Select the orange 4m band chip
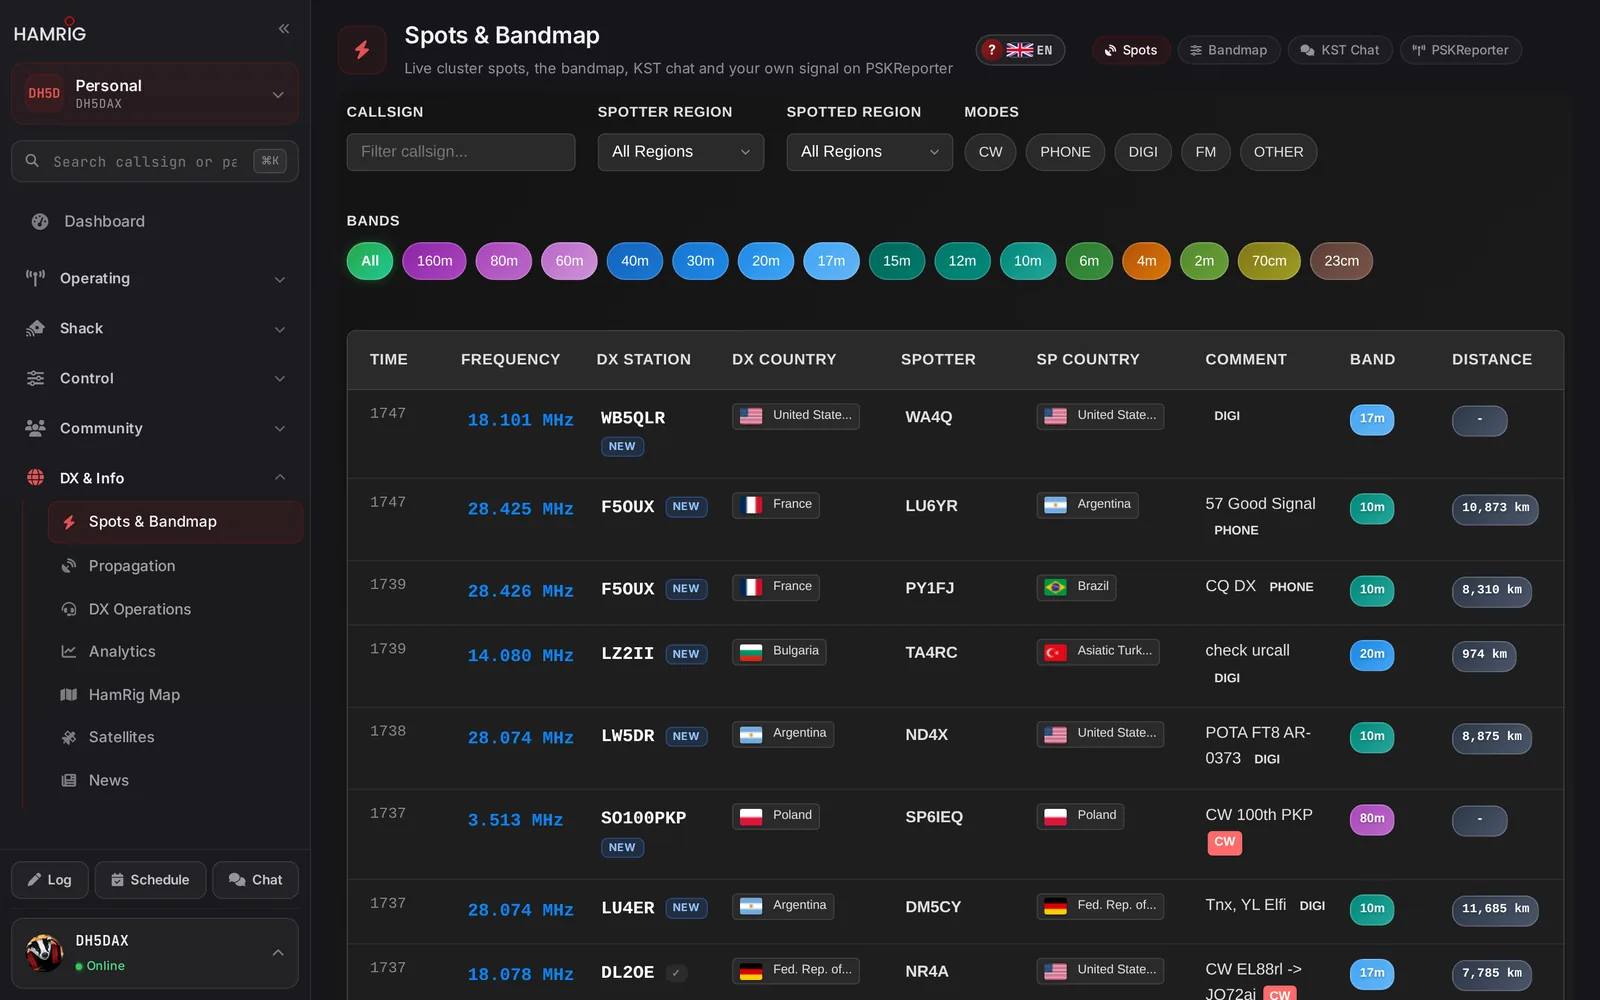Screen dimensions: 1600x1000 click(x=1146, y=261)
